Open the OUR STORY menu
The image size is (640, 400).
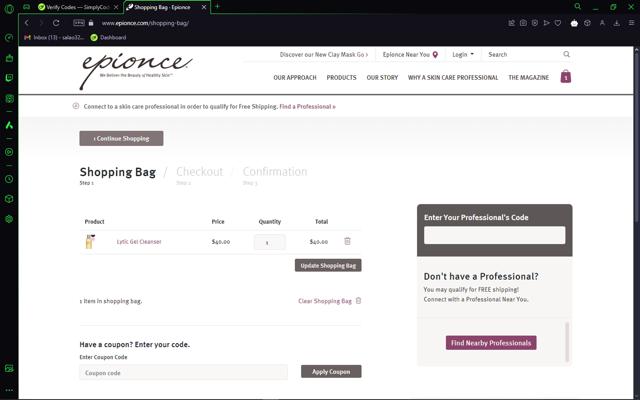click(382, 78)
